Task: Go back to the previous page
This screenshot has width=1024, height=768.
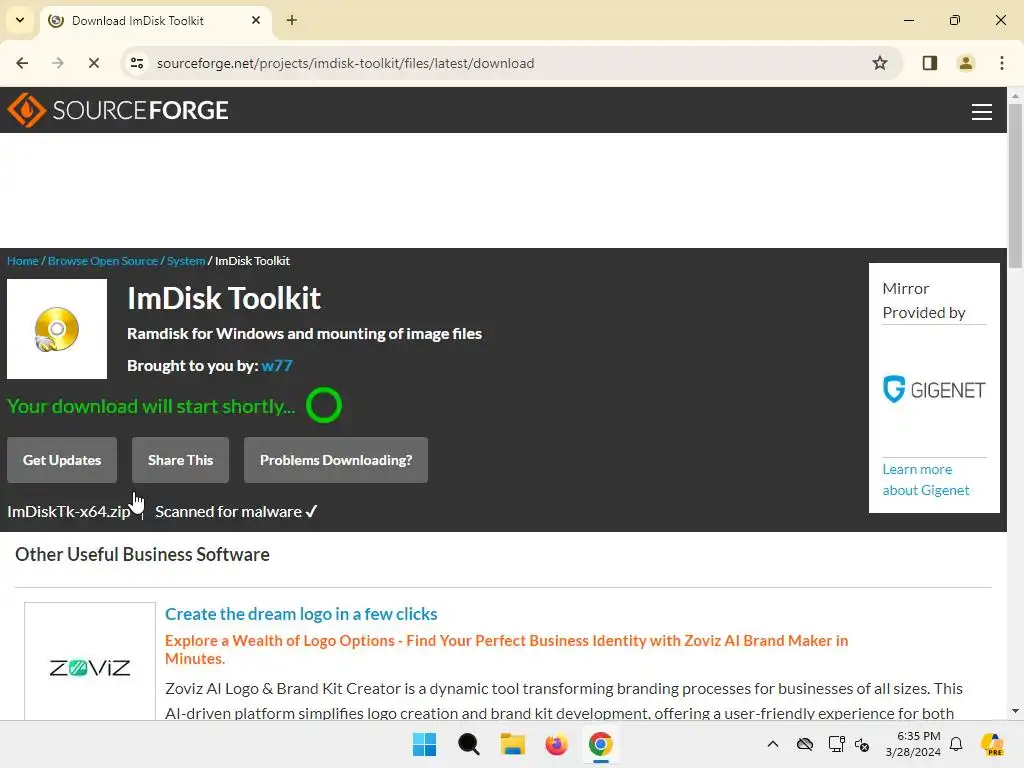Action: coord(22,63)
